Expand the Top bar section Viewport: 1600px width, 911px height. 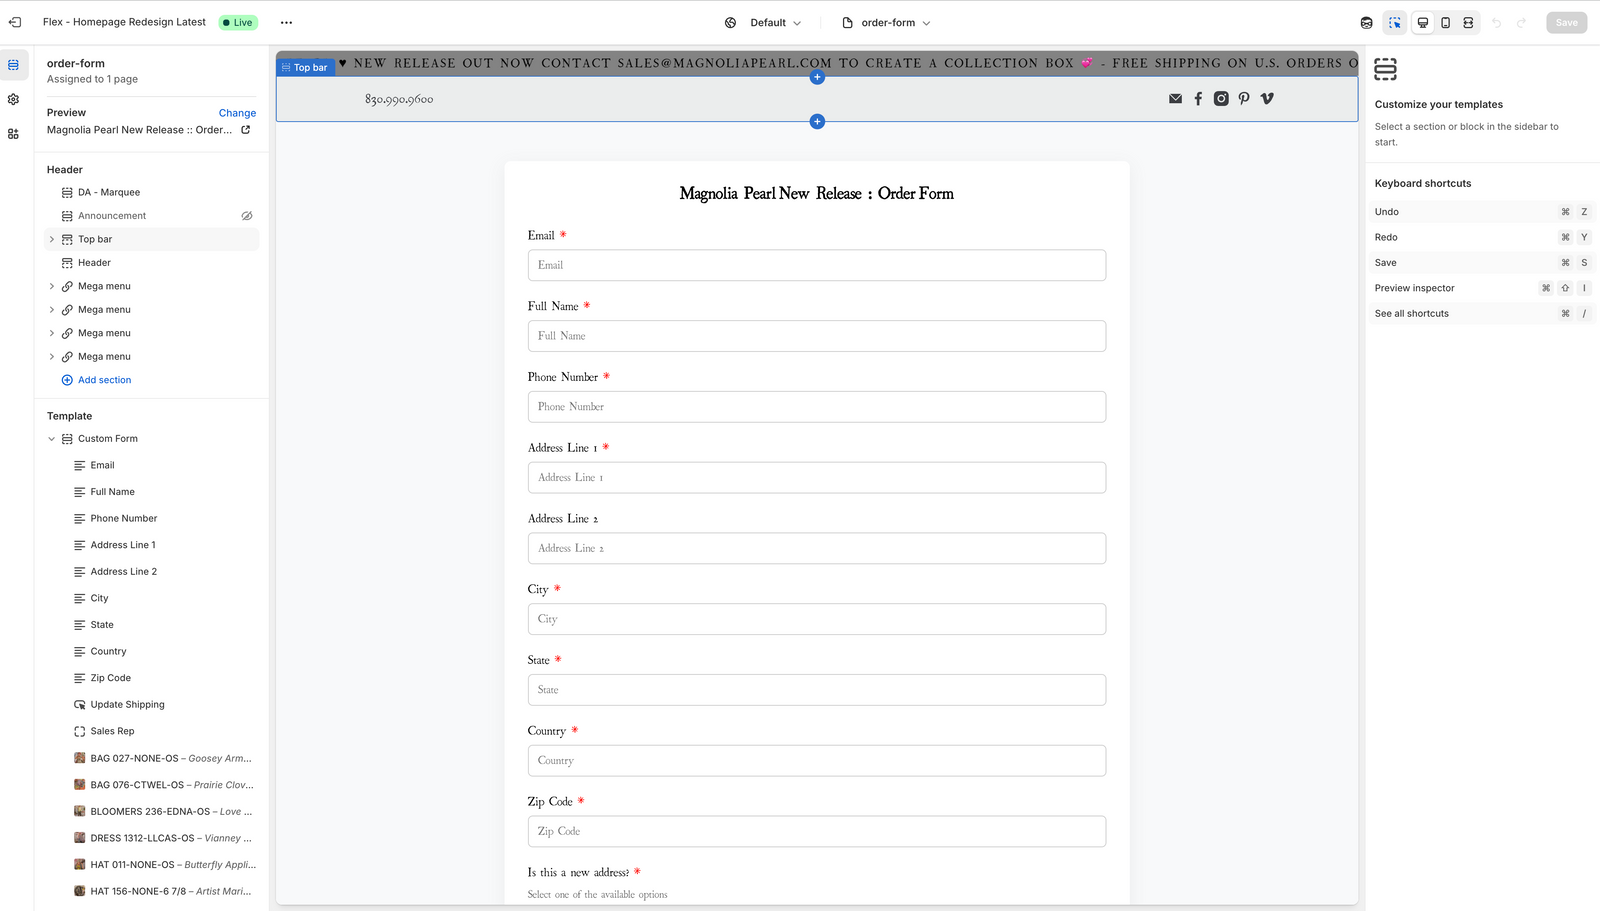point(52,239)
